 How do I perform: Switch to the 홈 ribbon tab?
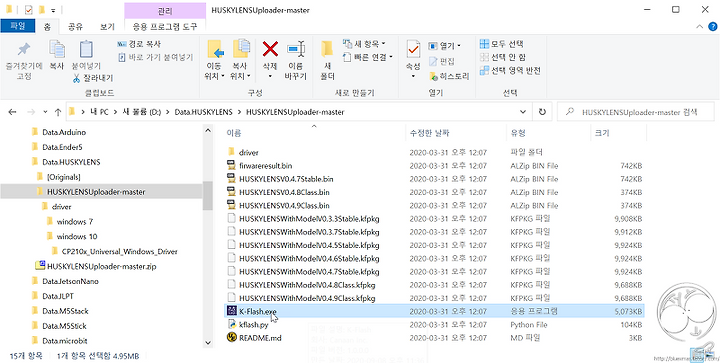coord(47,27)
